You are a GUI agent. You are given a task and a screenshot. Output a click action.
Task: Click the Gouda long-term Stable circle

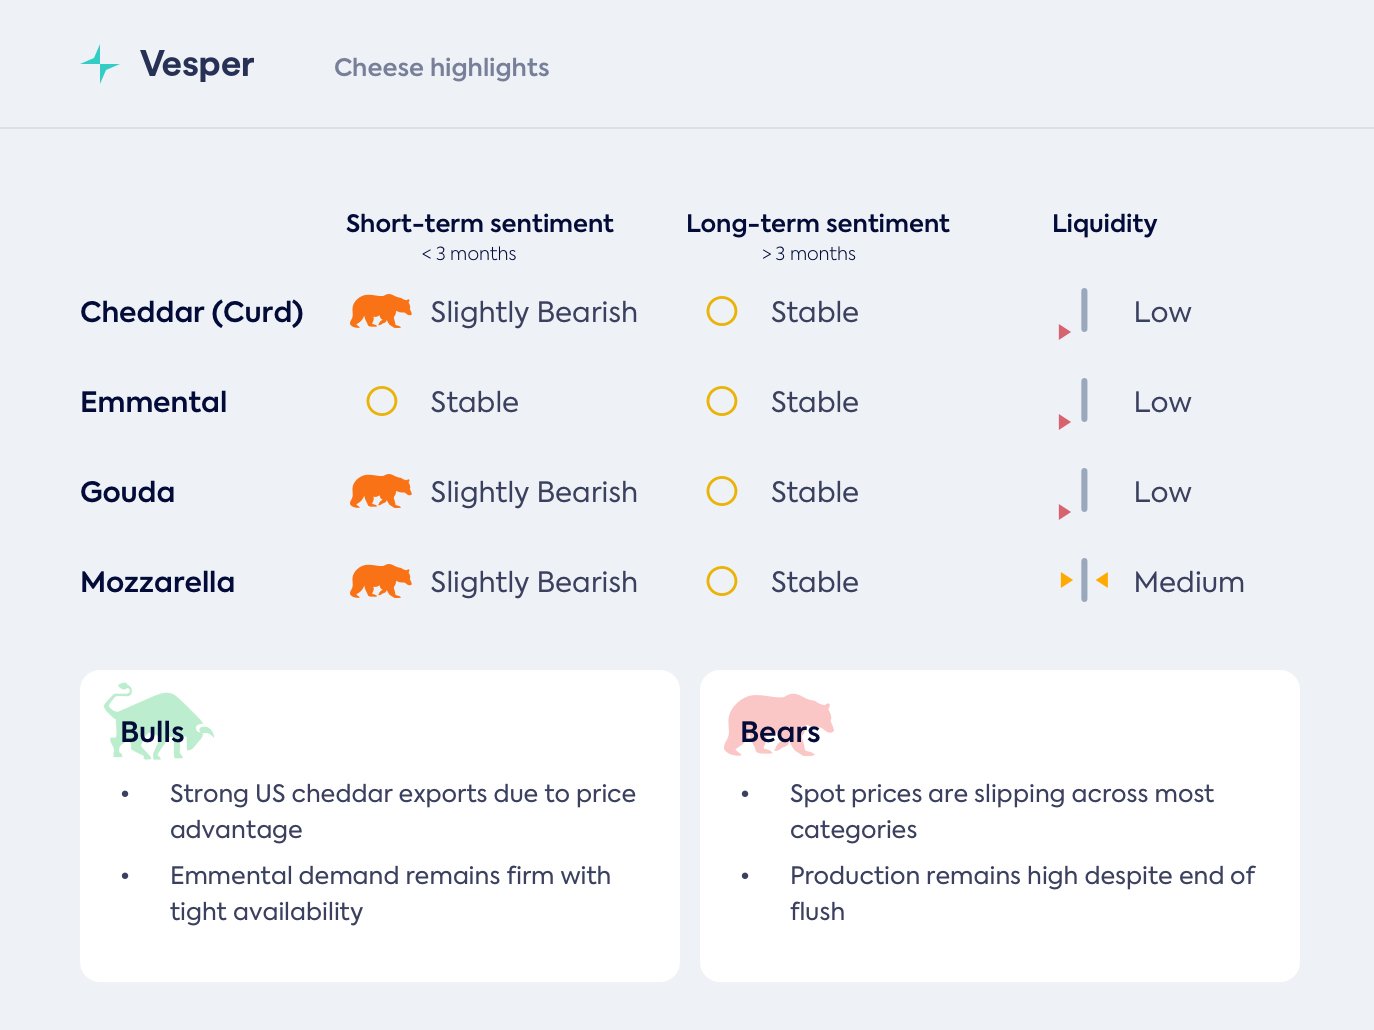[722, 492]
